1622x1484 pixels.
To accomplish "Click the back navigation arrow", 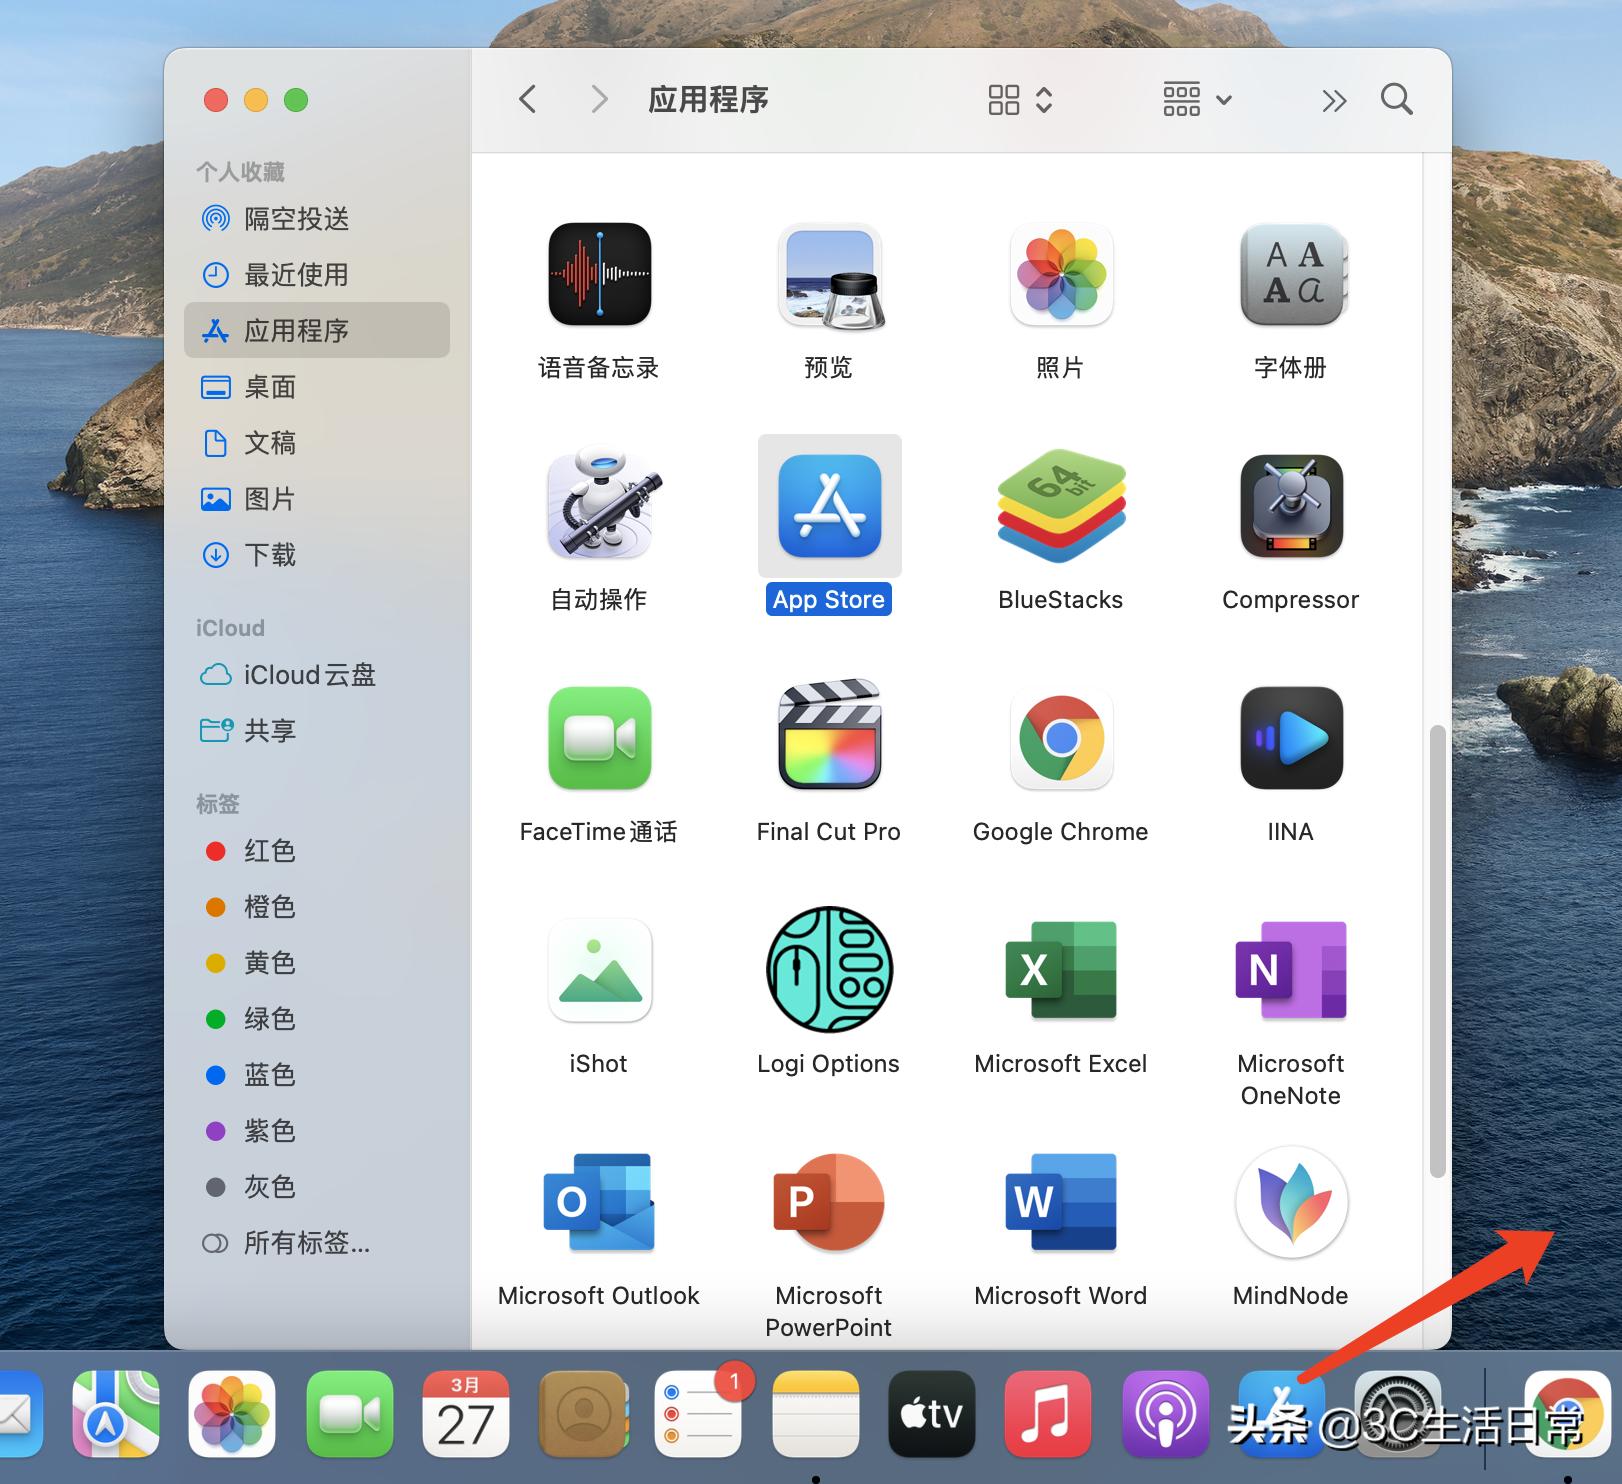I will tap(528, 99).
